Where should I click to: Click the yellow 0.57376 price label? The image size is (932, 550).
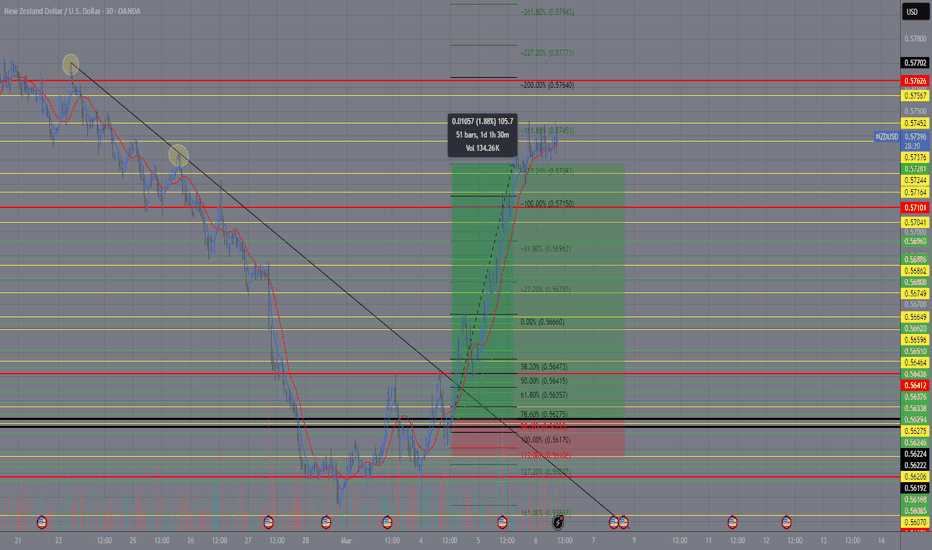click(915, 158)
